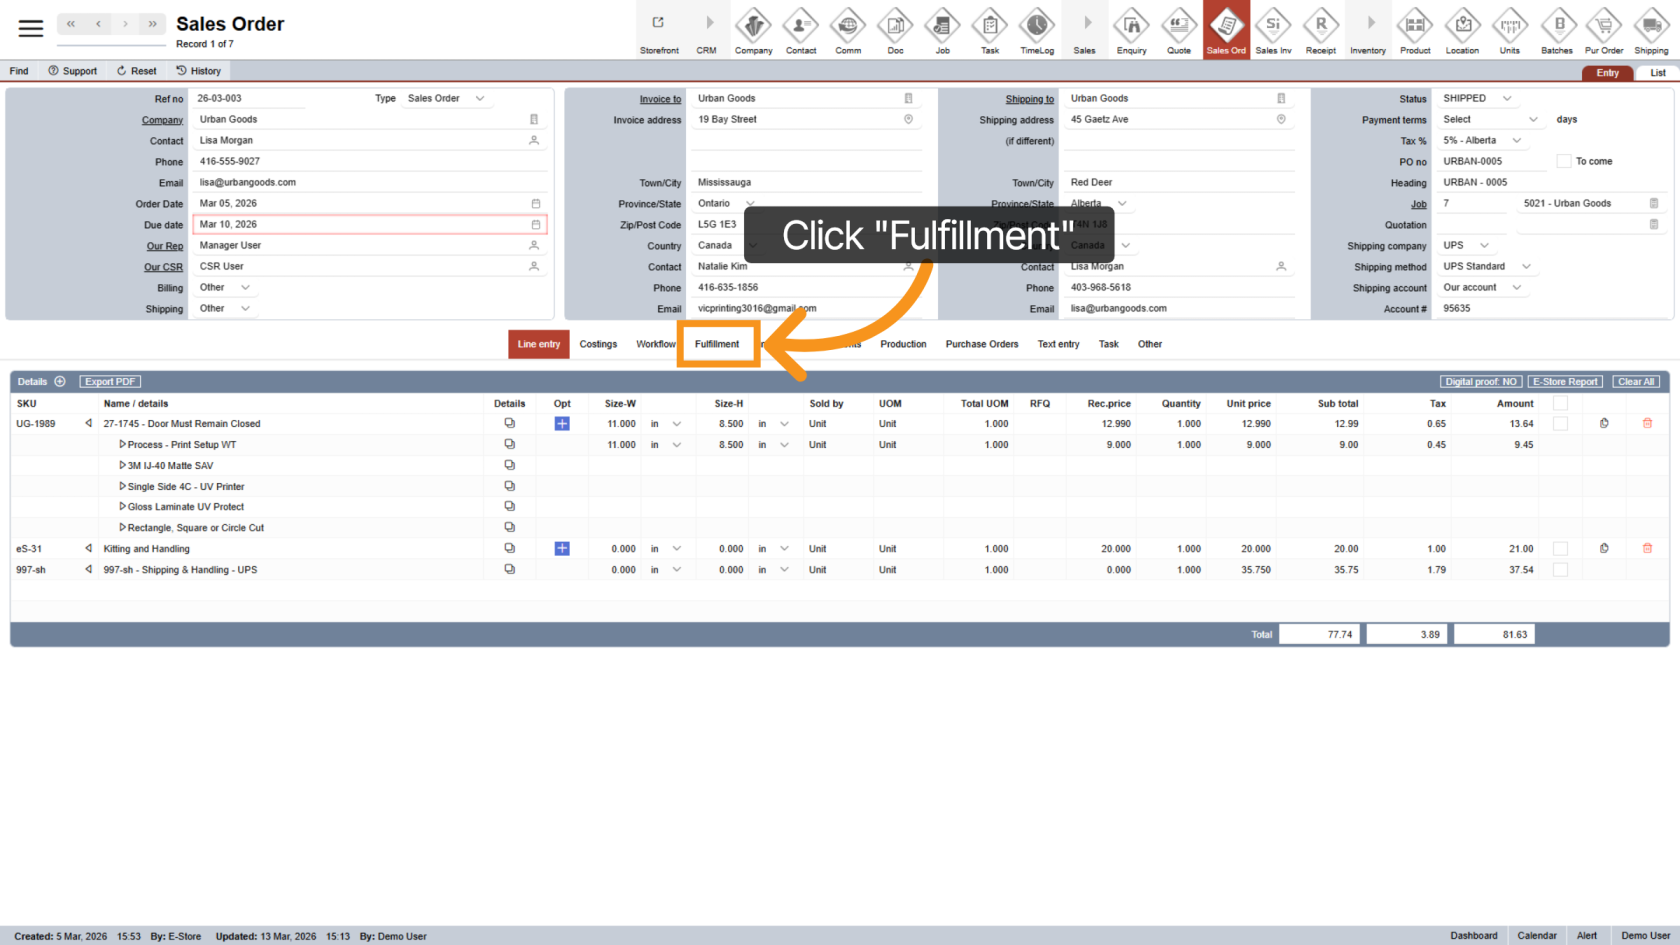The width and height of the screenshot is (1680, 945).
Task: Click the hamburger menu icon
Action: pos(31,28)
